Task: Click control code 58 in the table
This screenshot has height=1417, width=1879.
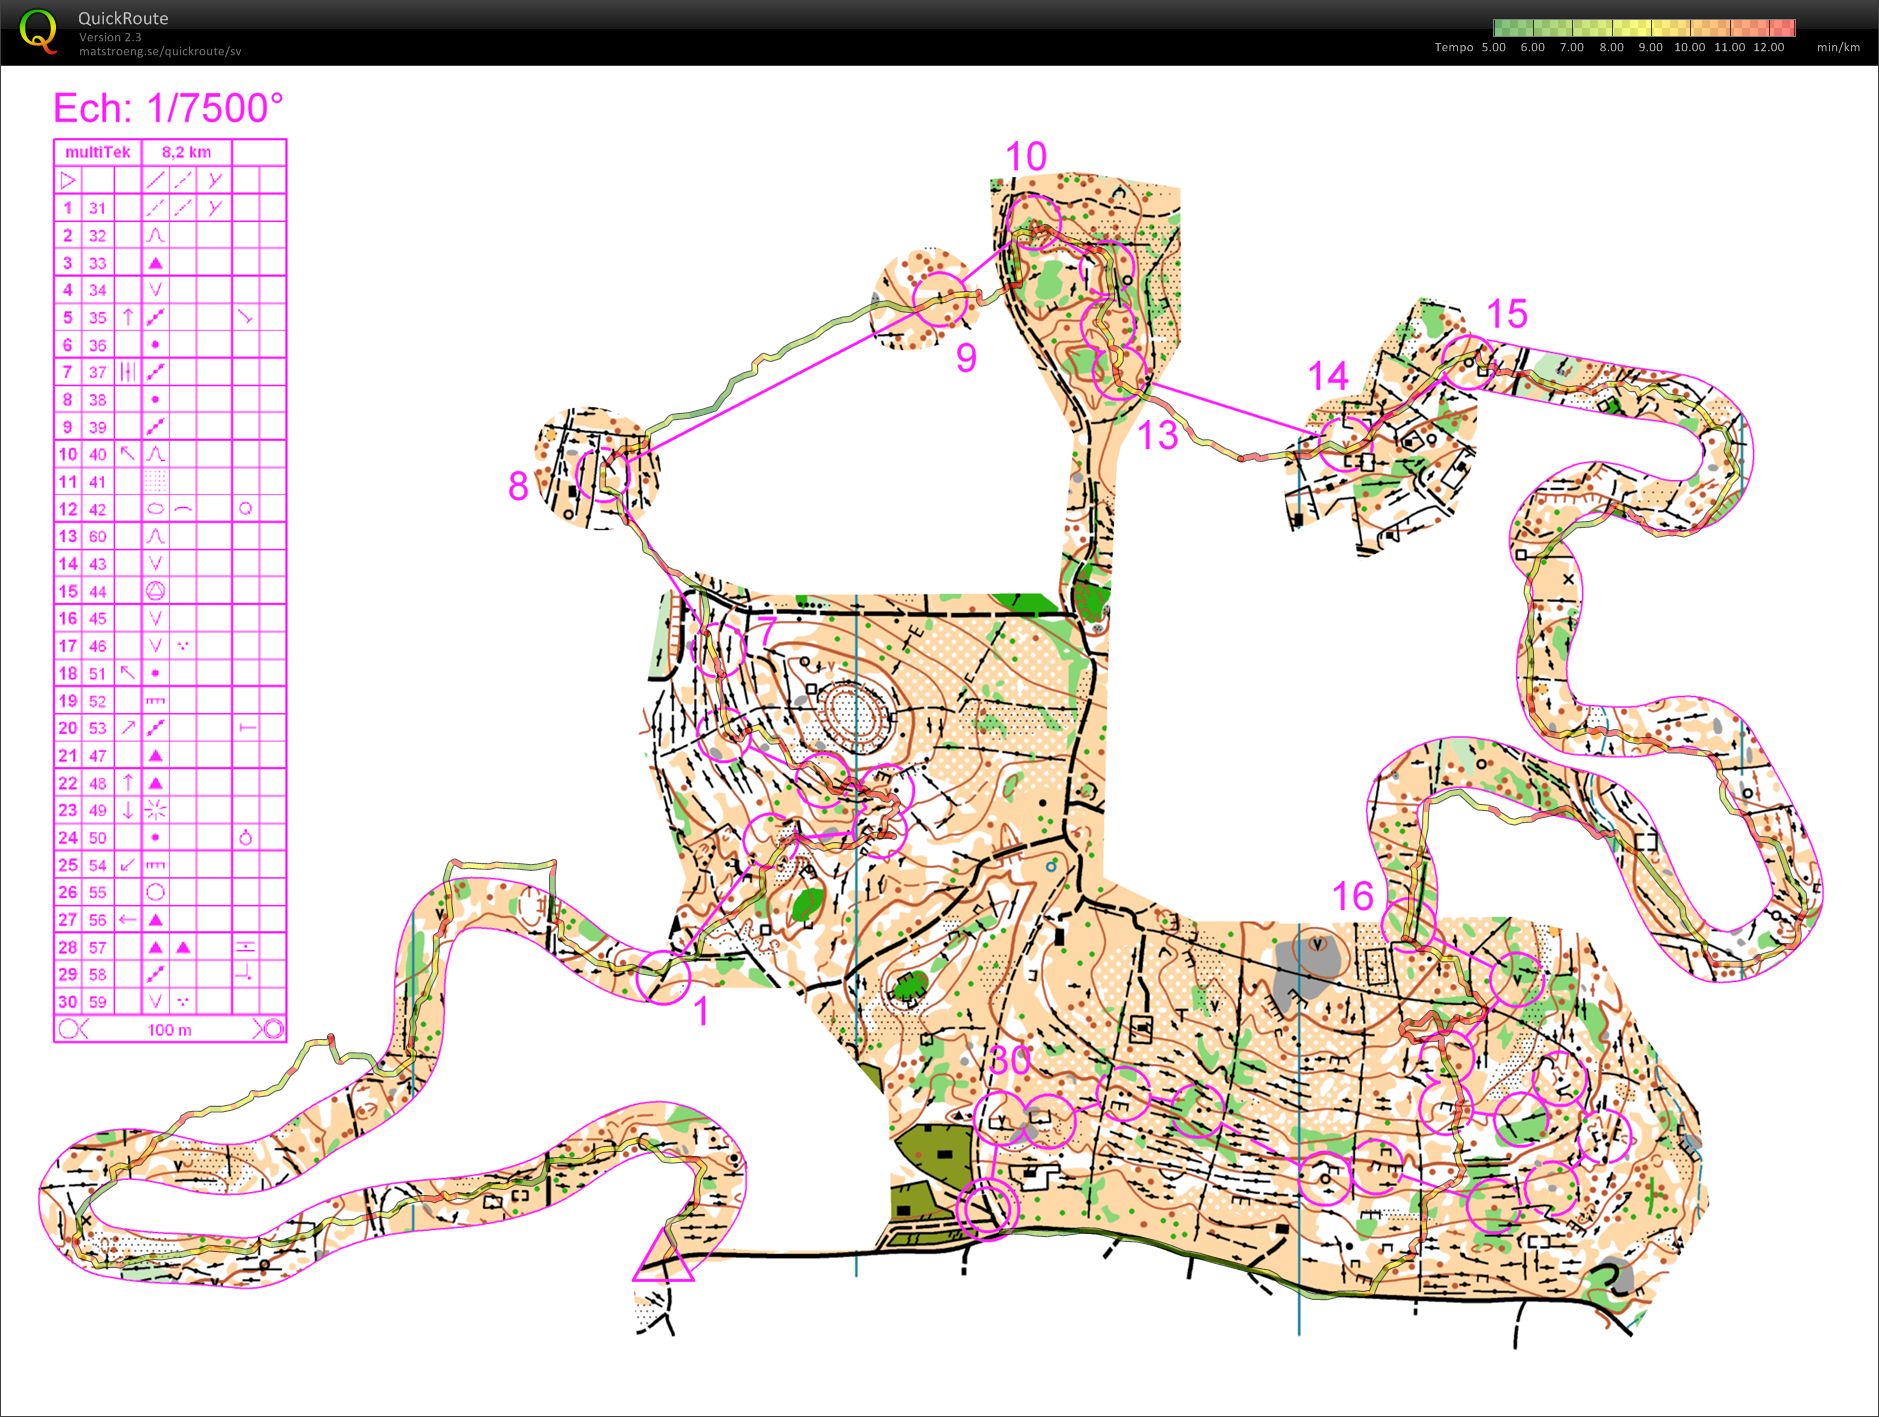Action: (97, 974)
